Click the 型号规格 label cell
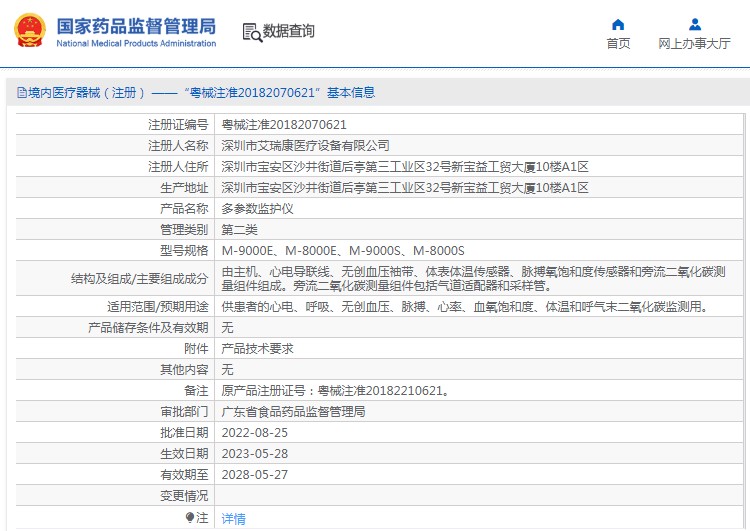Screen dimensions: 750x531 (x=115, y=251)
